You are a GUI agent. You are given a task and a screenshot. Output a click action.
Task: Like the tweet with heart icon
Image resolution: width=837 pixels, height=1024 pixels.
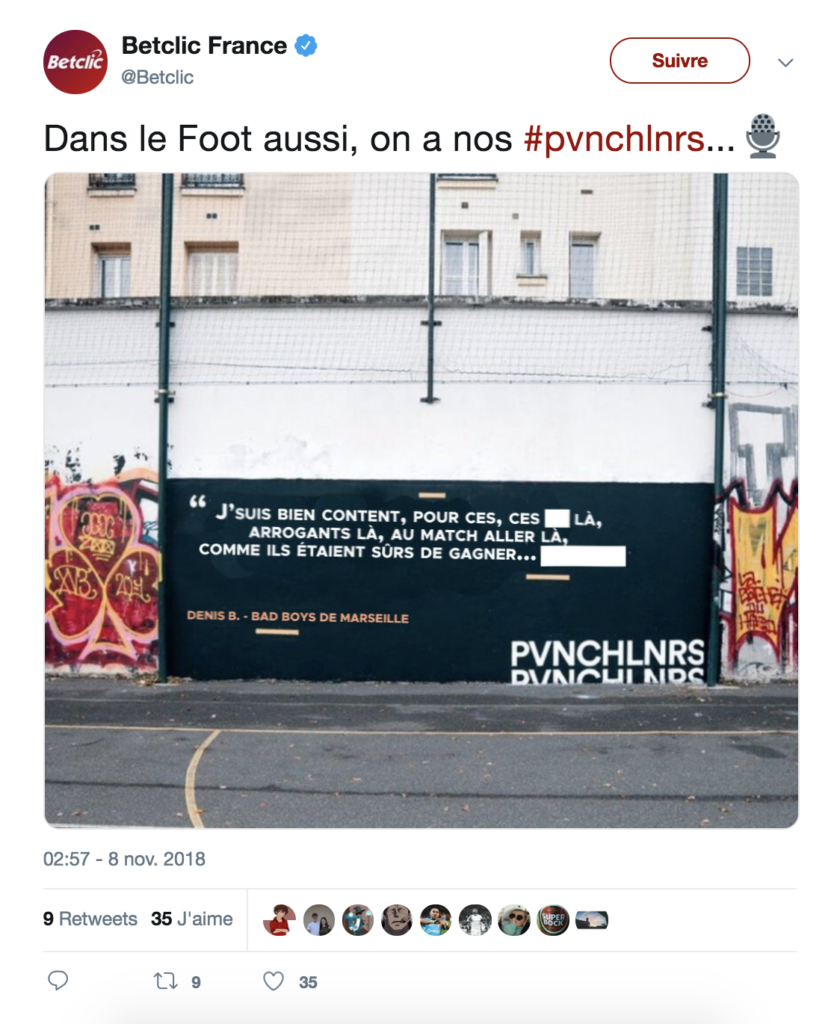[274, 981]
